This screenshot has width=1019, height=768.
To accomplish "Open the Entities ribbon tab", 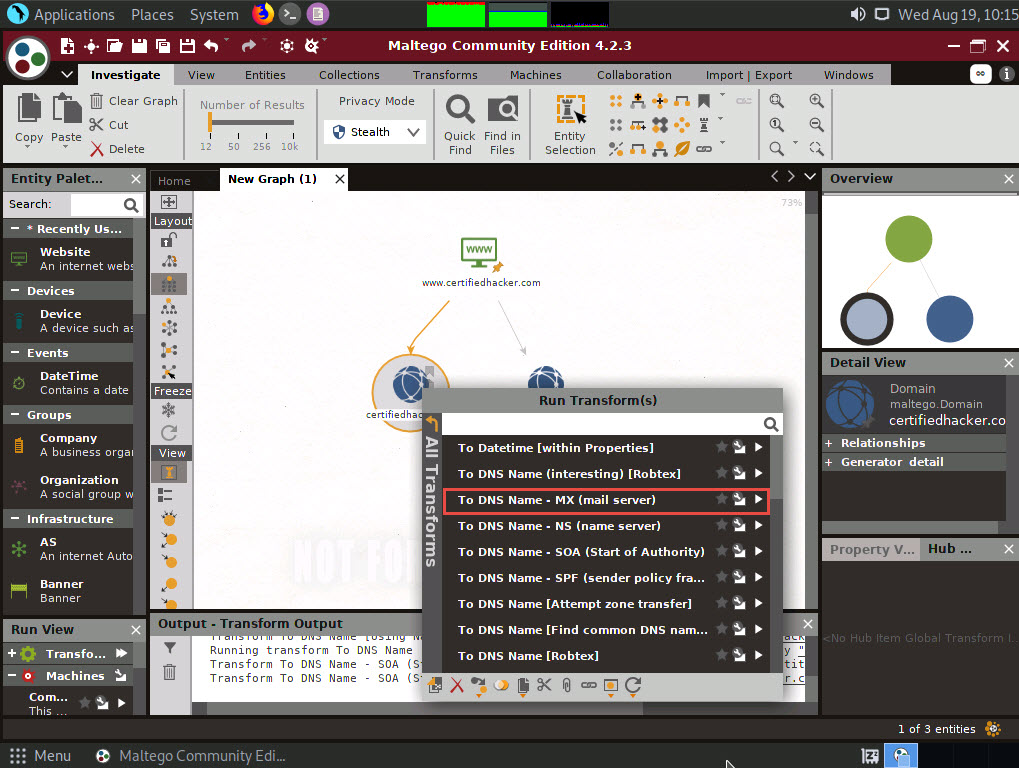I will pos(265,75).
